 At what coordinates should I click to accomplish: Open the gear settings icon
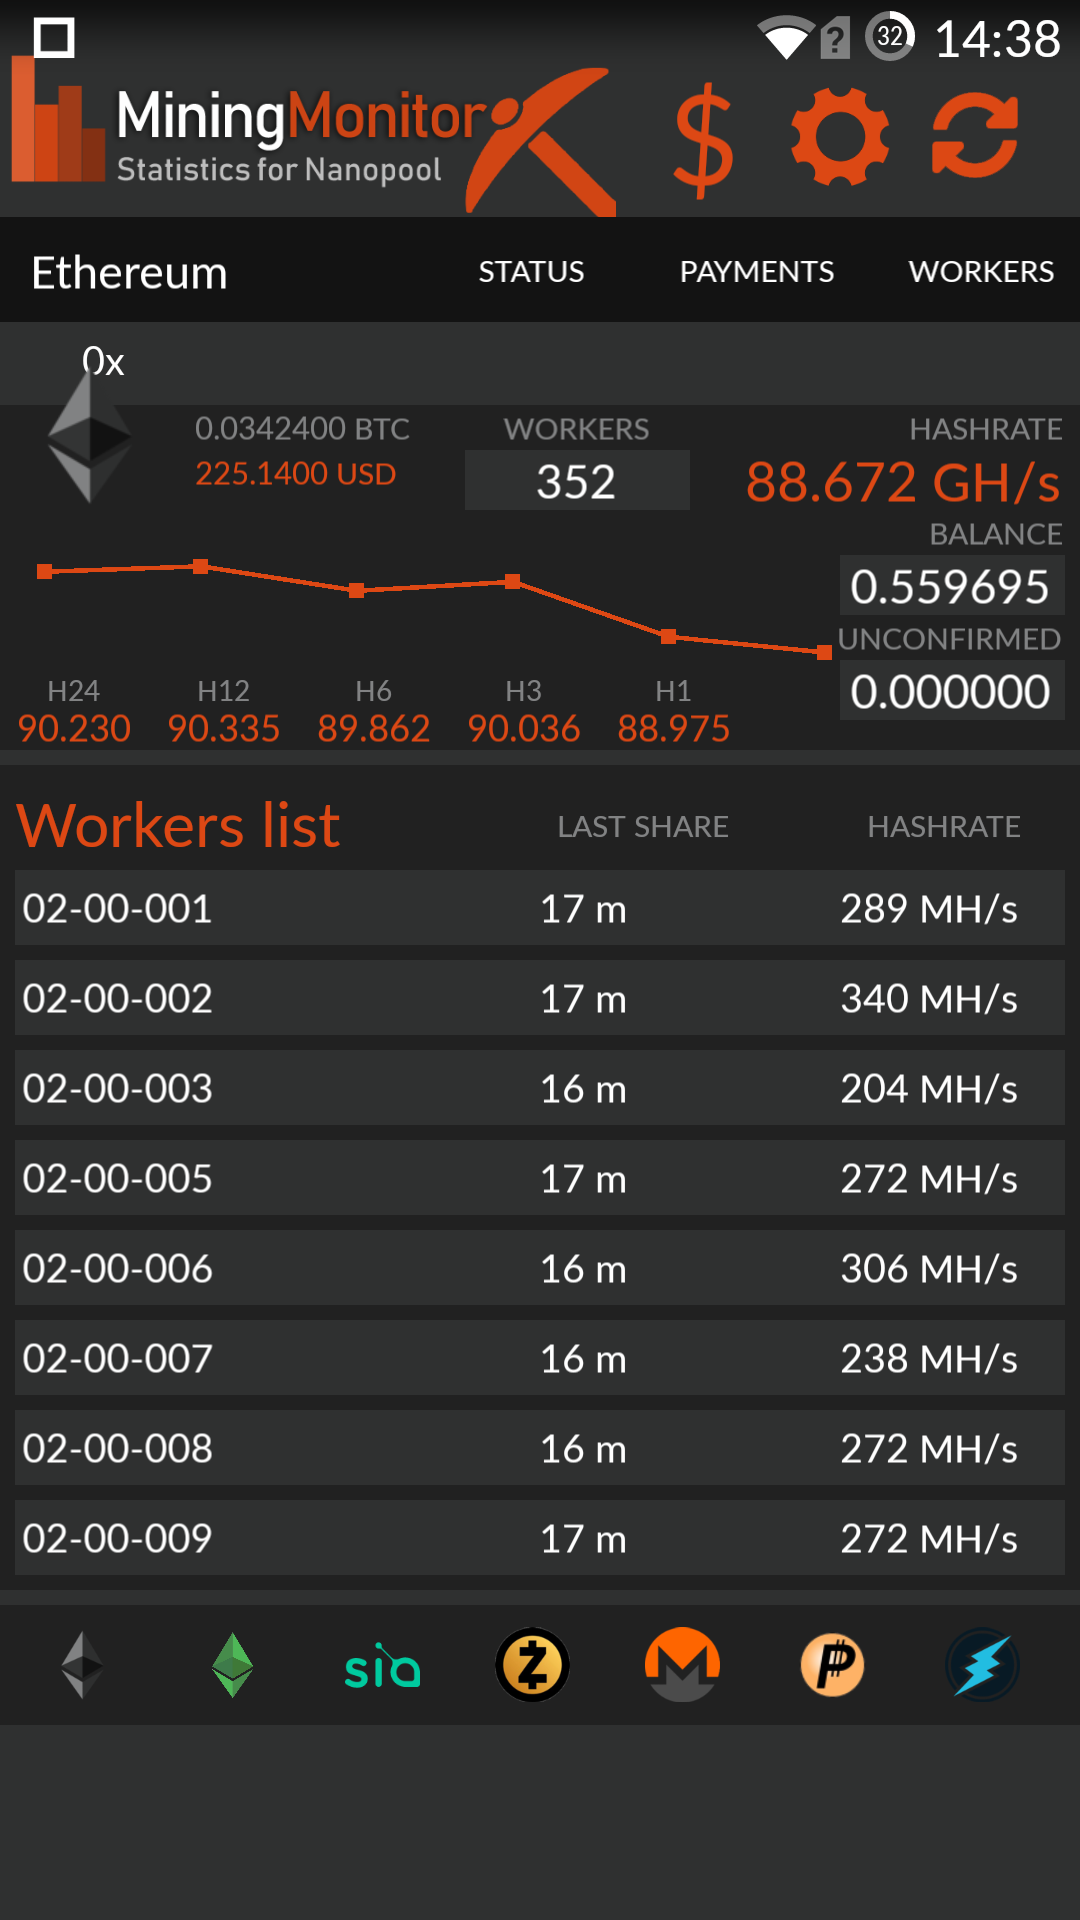pyautogui.click(x=840, y=136)
